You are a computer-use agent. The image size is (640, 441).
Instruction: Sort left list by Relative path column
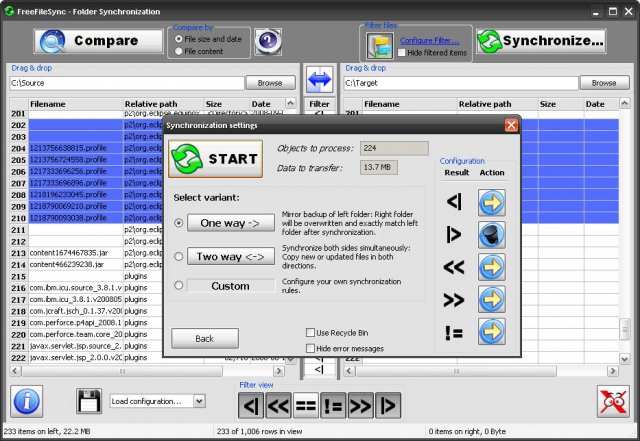(163, 104)
